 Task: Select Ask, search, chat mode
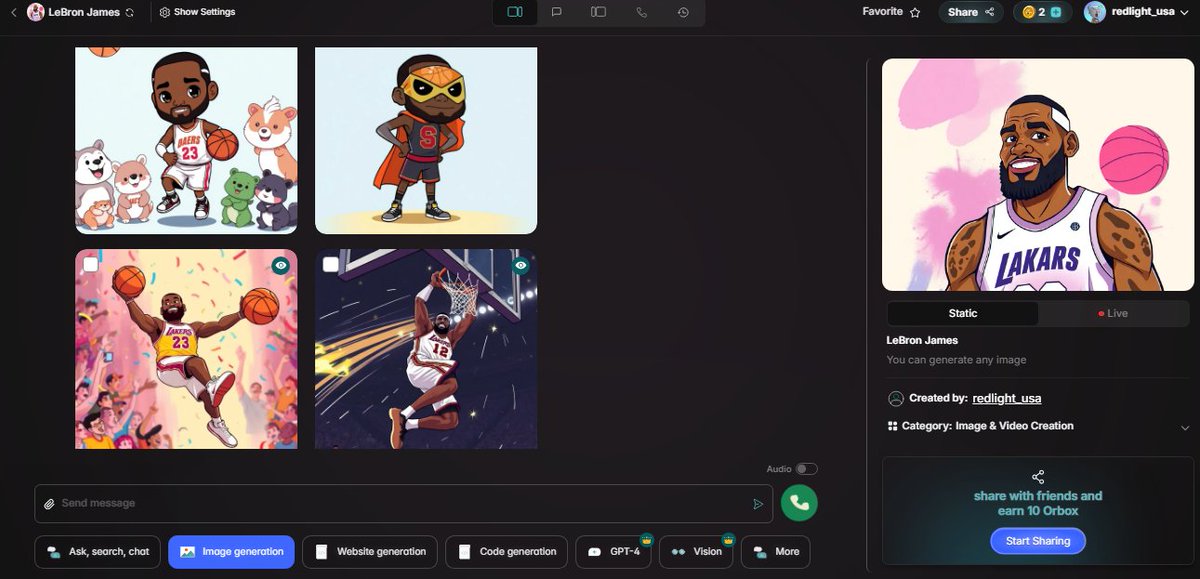pyautogui.click(x=98, y=551)
